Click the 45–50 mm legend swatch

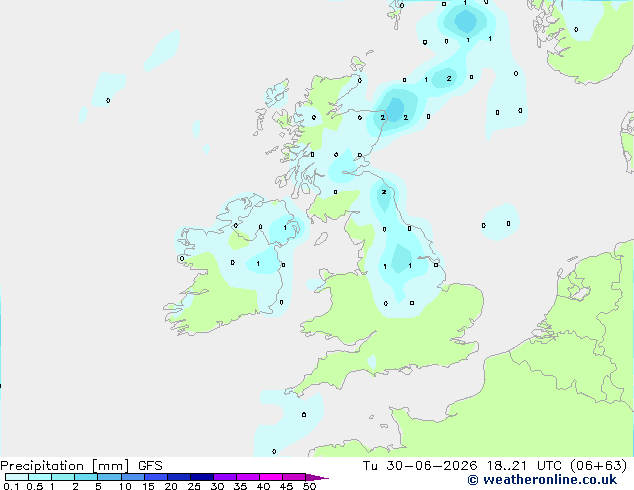click(x=294, y=477)
